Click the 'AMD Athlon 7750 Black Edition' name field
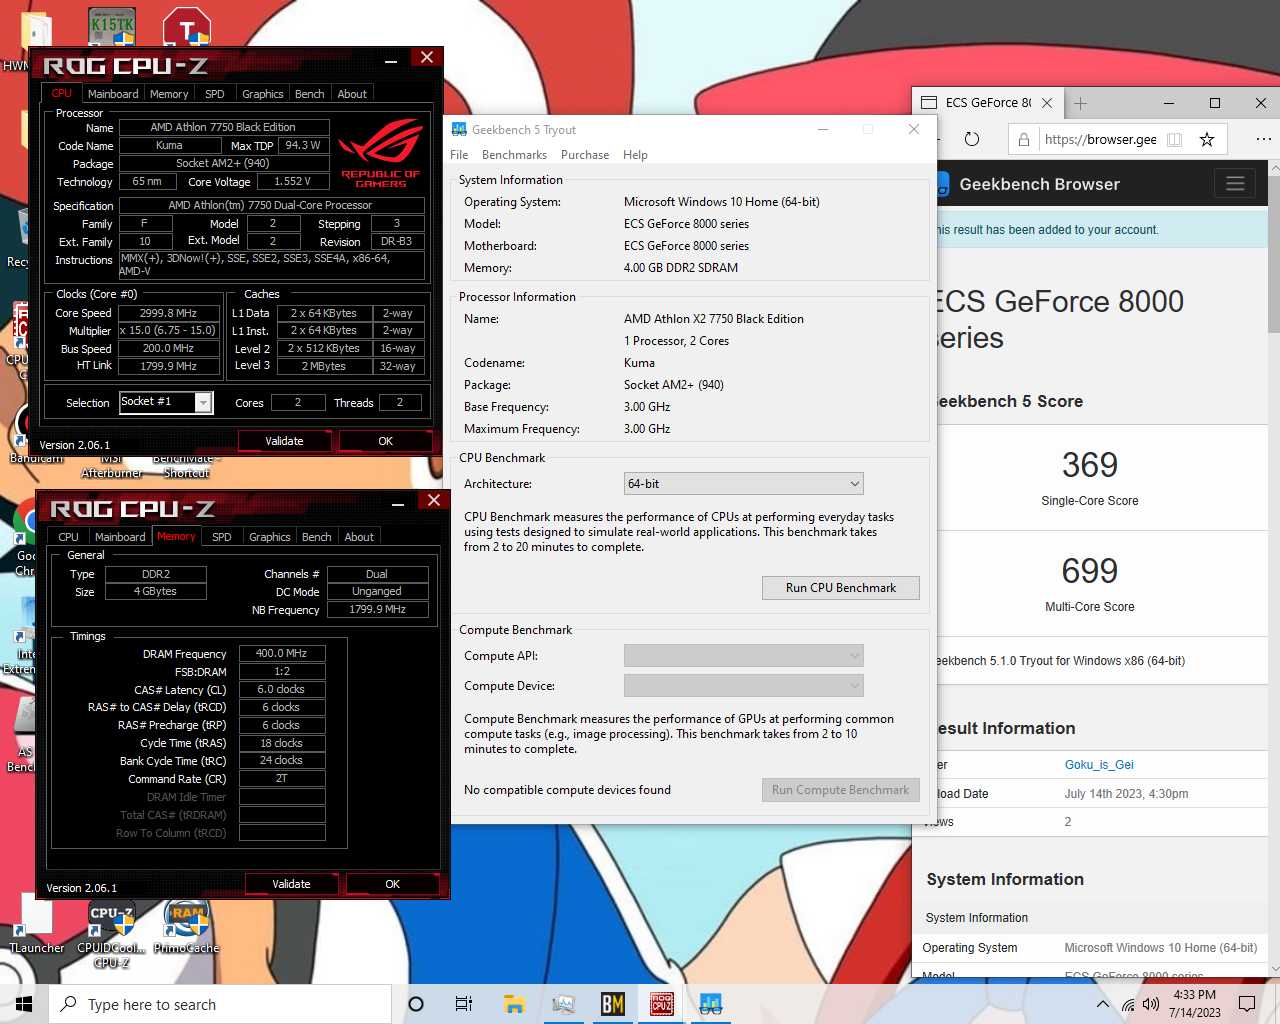 223,127
